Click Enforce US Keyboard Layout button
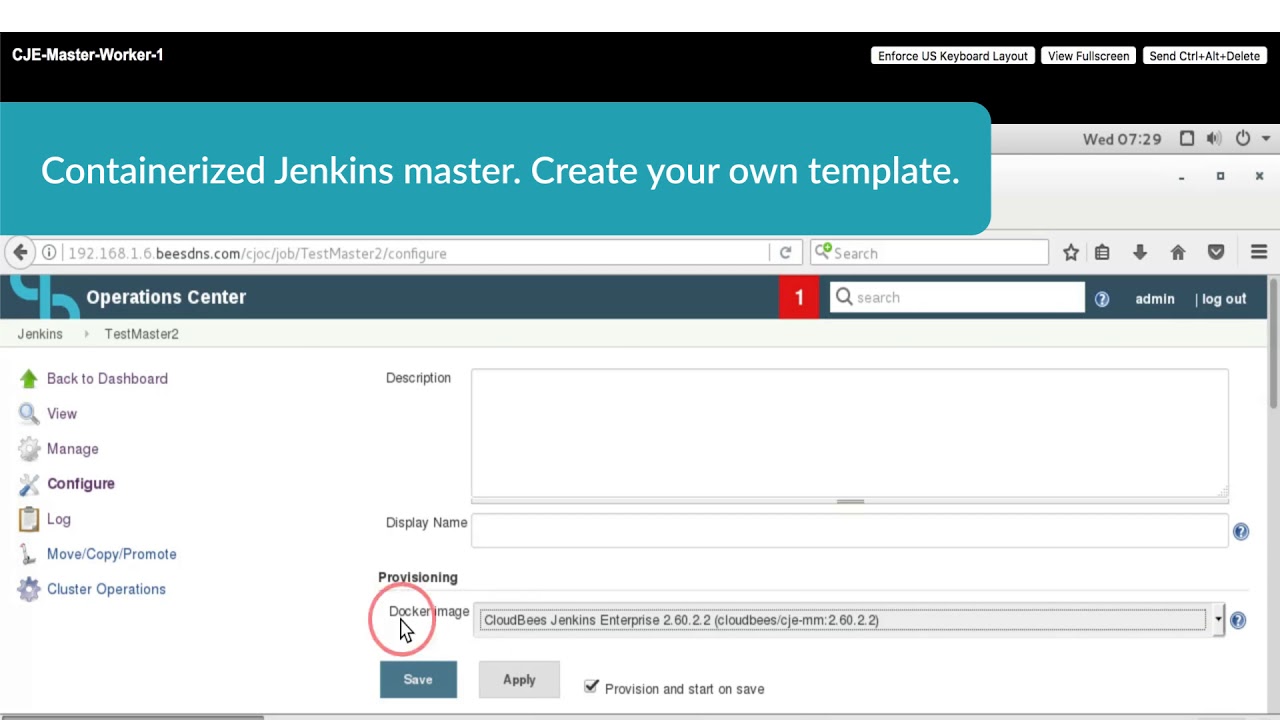Viewport: 1280px width, 720px height. click(x=953, y=56)
